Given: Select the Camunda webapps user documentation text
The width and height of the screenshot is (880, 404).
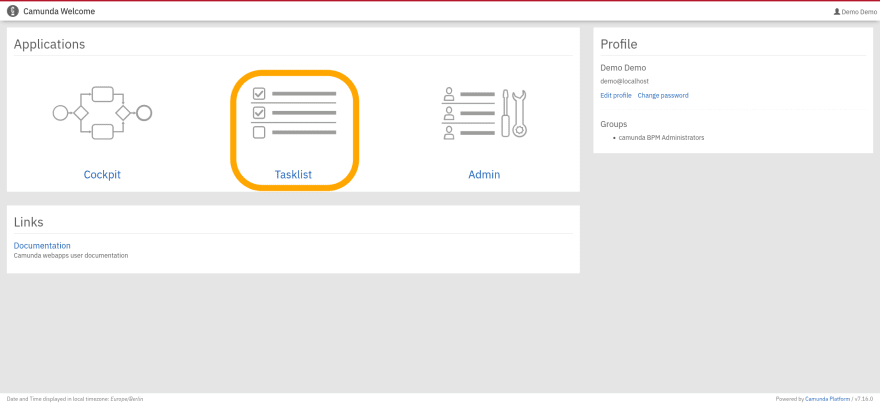Looking at the screenshot, I should tap(71, 255).
